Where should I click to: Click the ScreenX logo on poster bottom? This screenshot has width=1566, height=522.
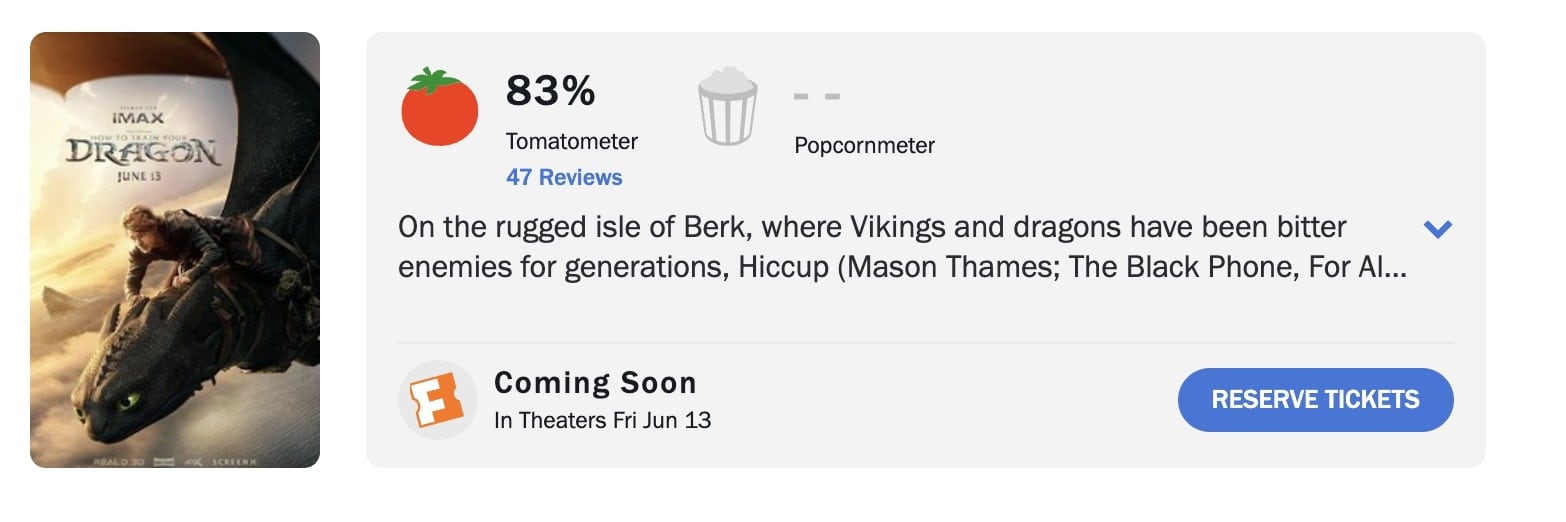point(234,461)
